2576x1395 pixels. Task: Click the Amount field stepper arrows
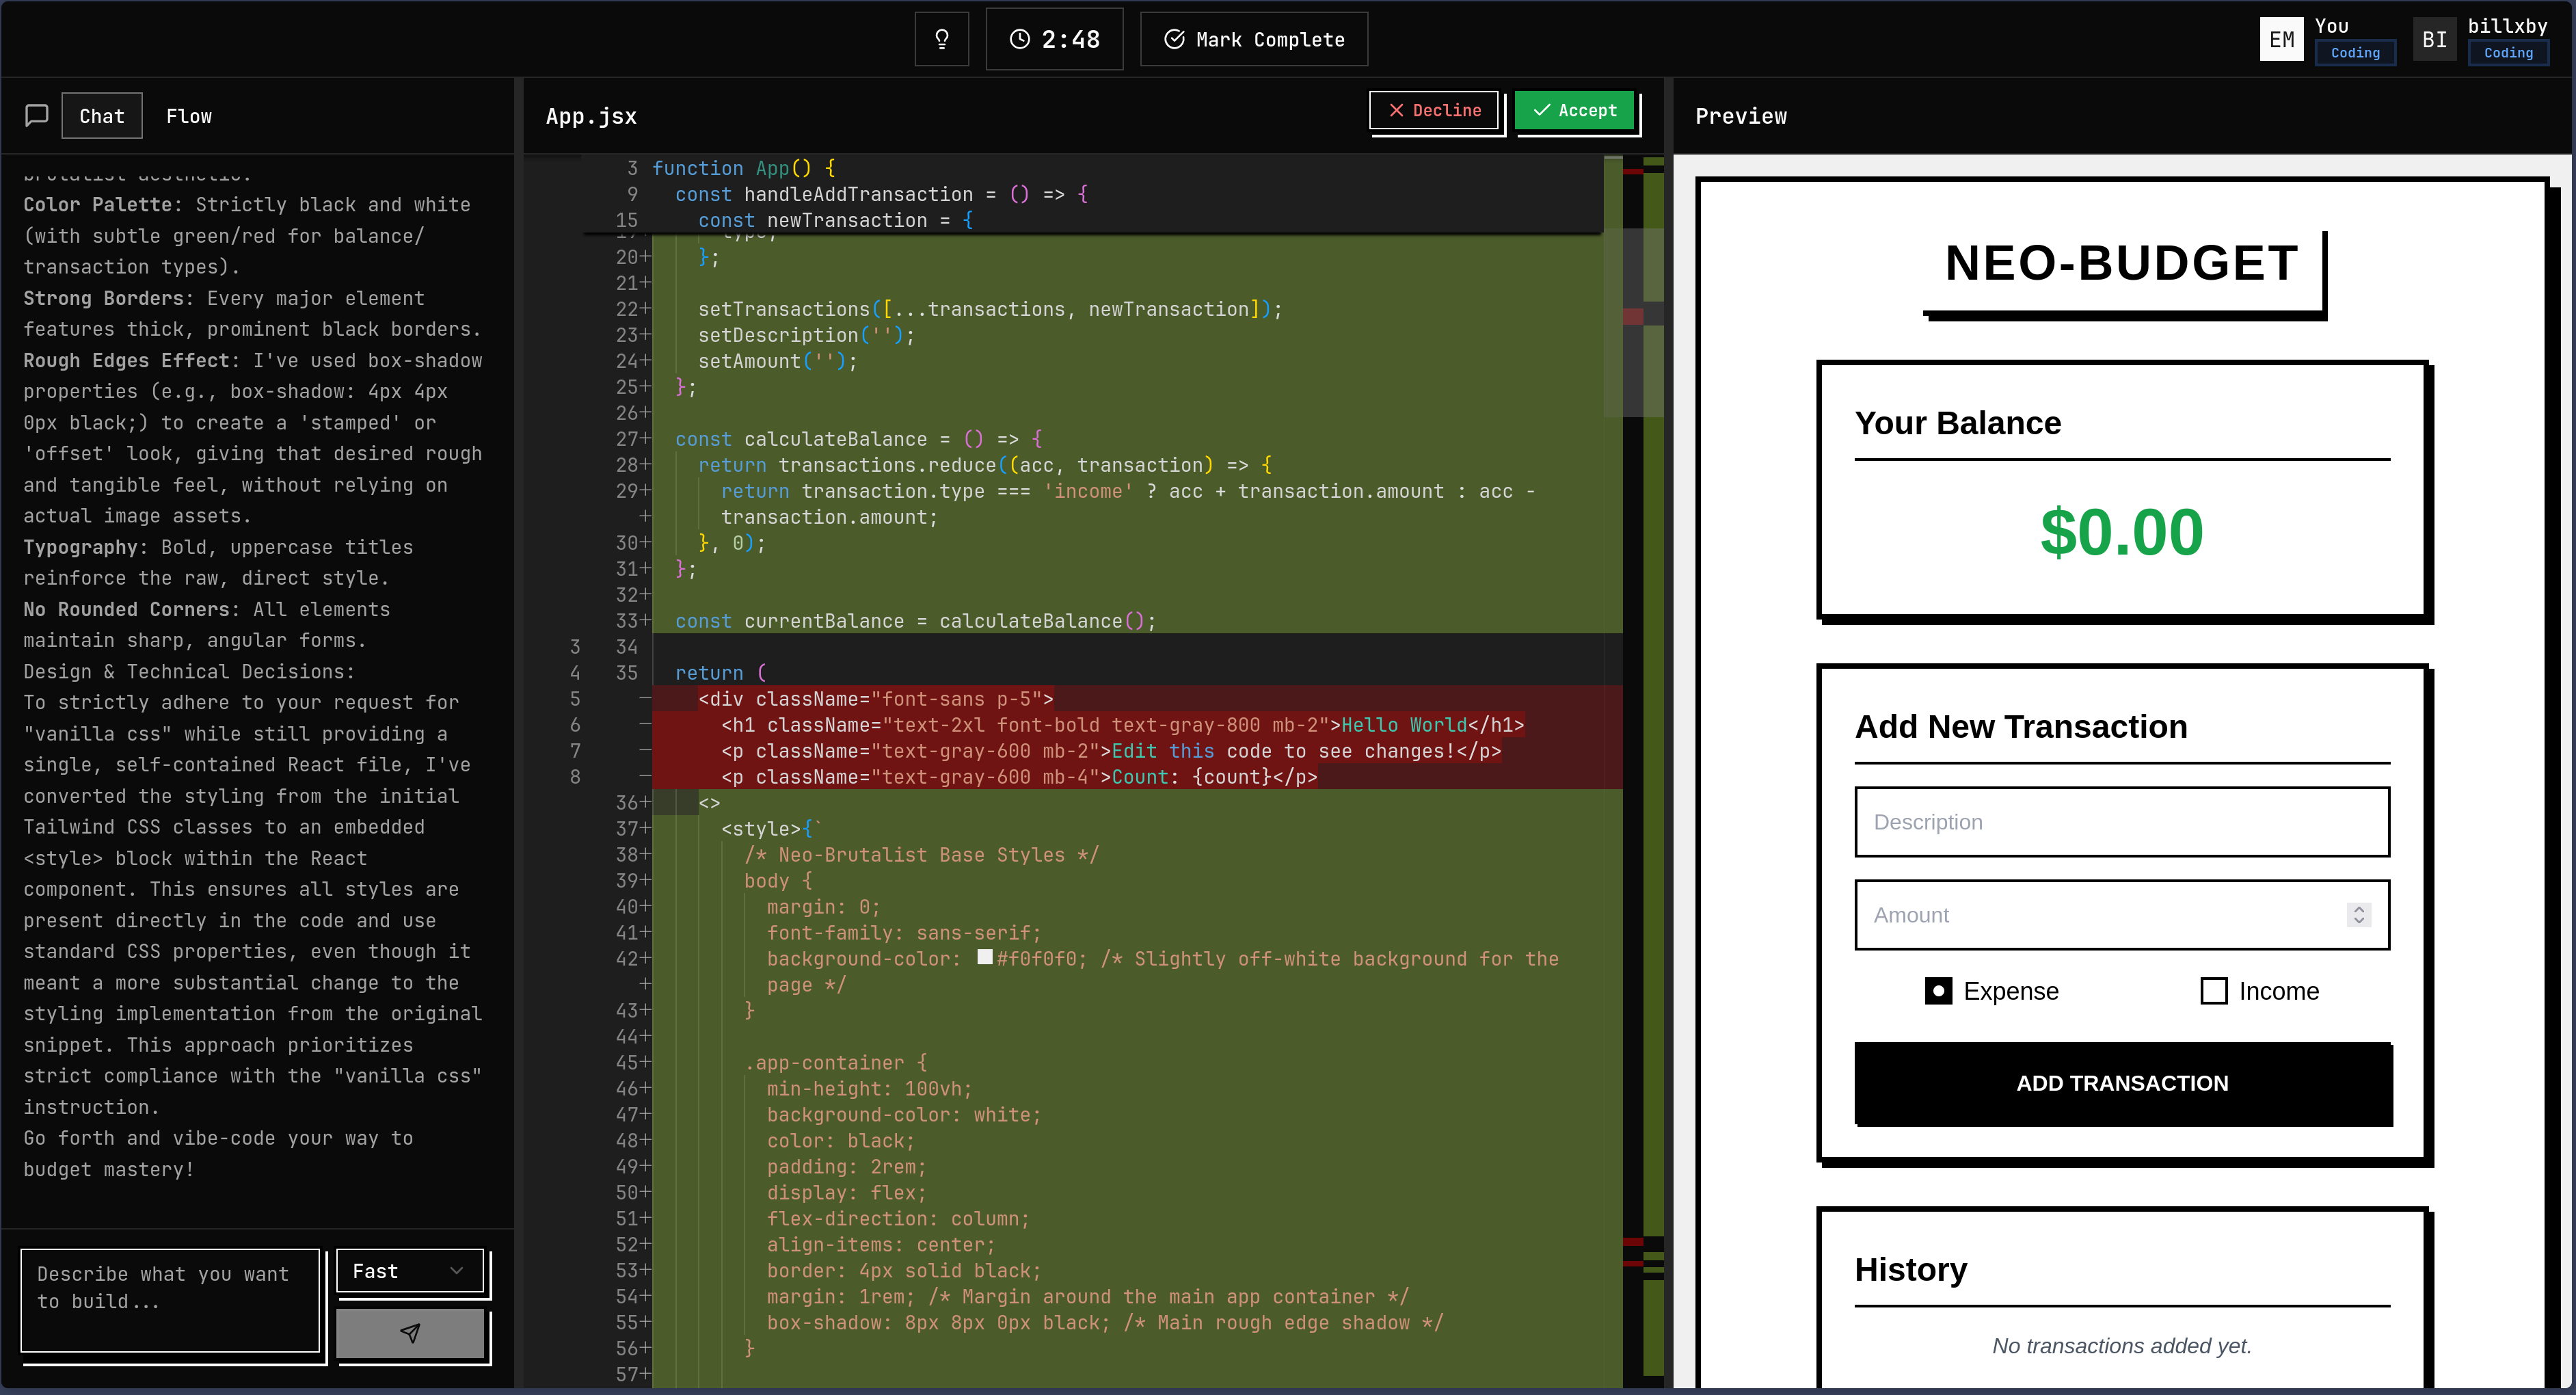2358,915
